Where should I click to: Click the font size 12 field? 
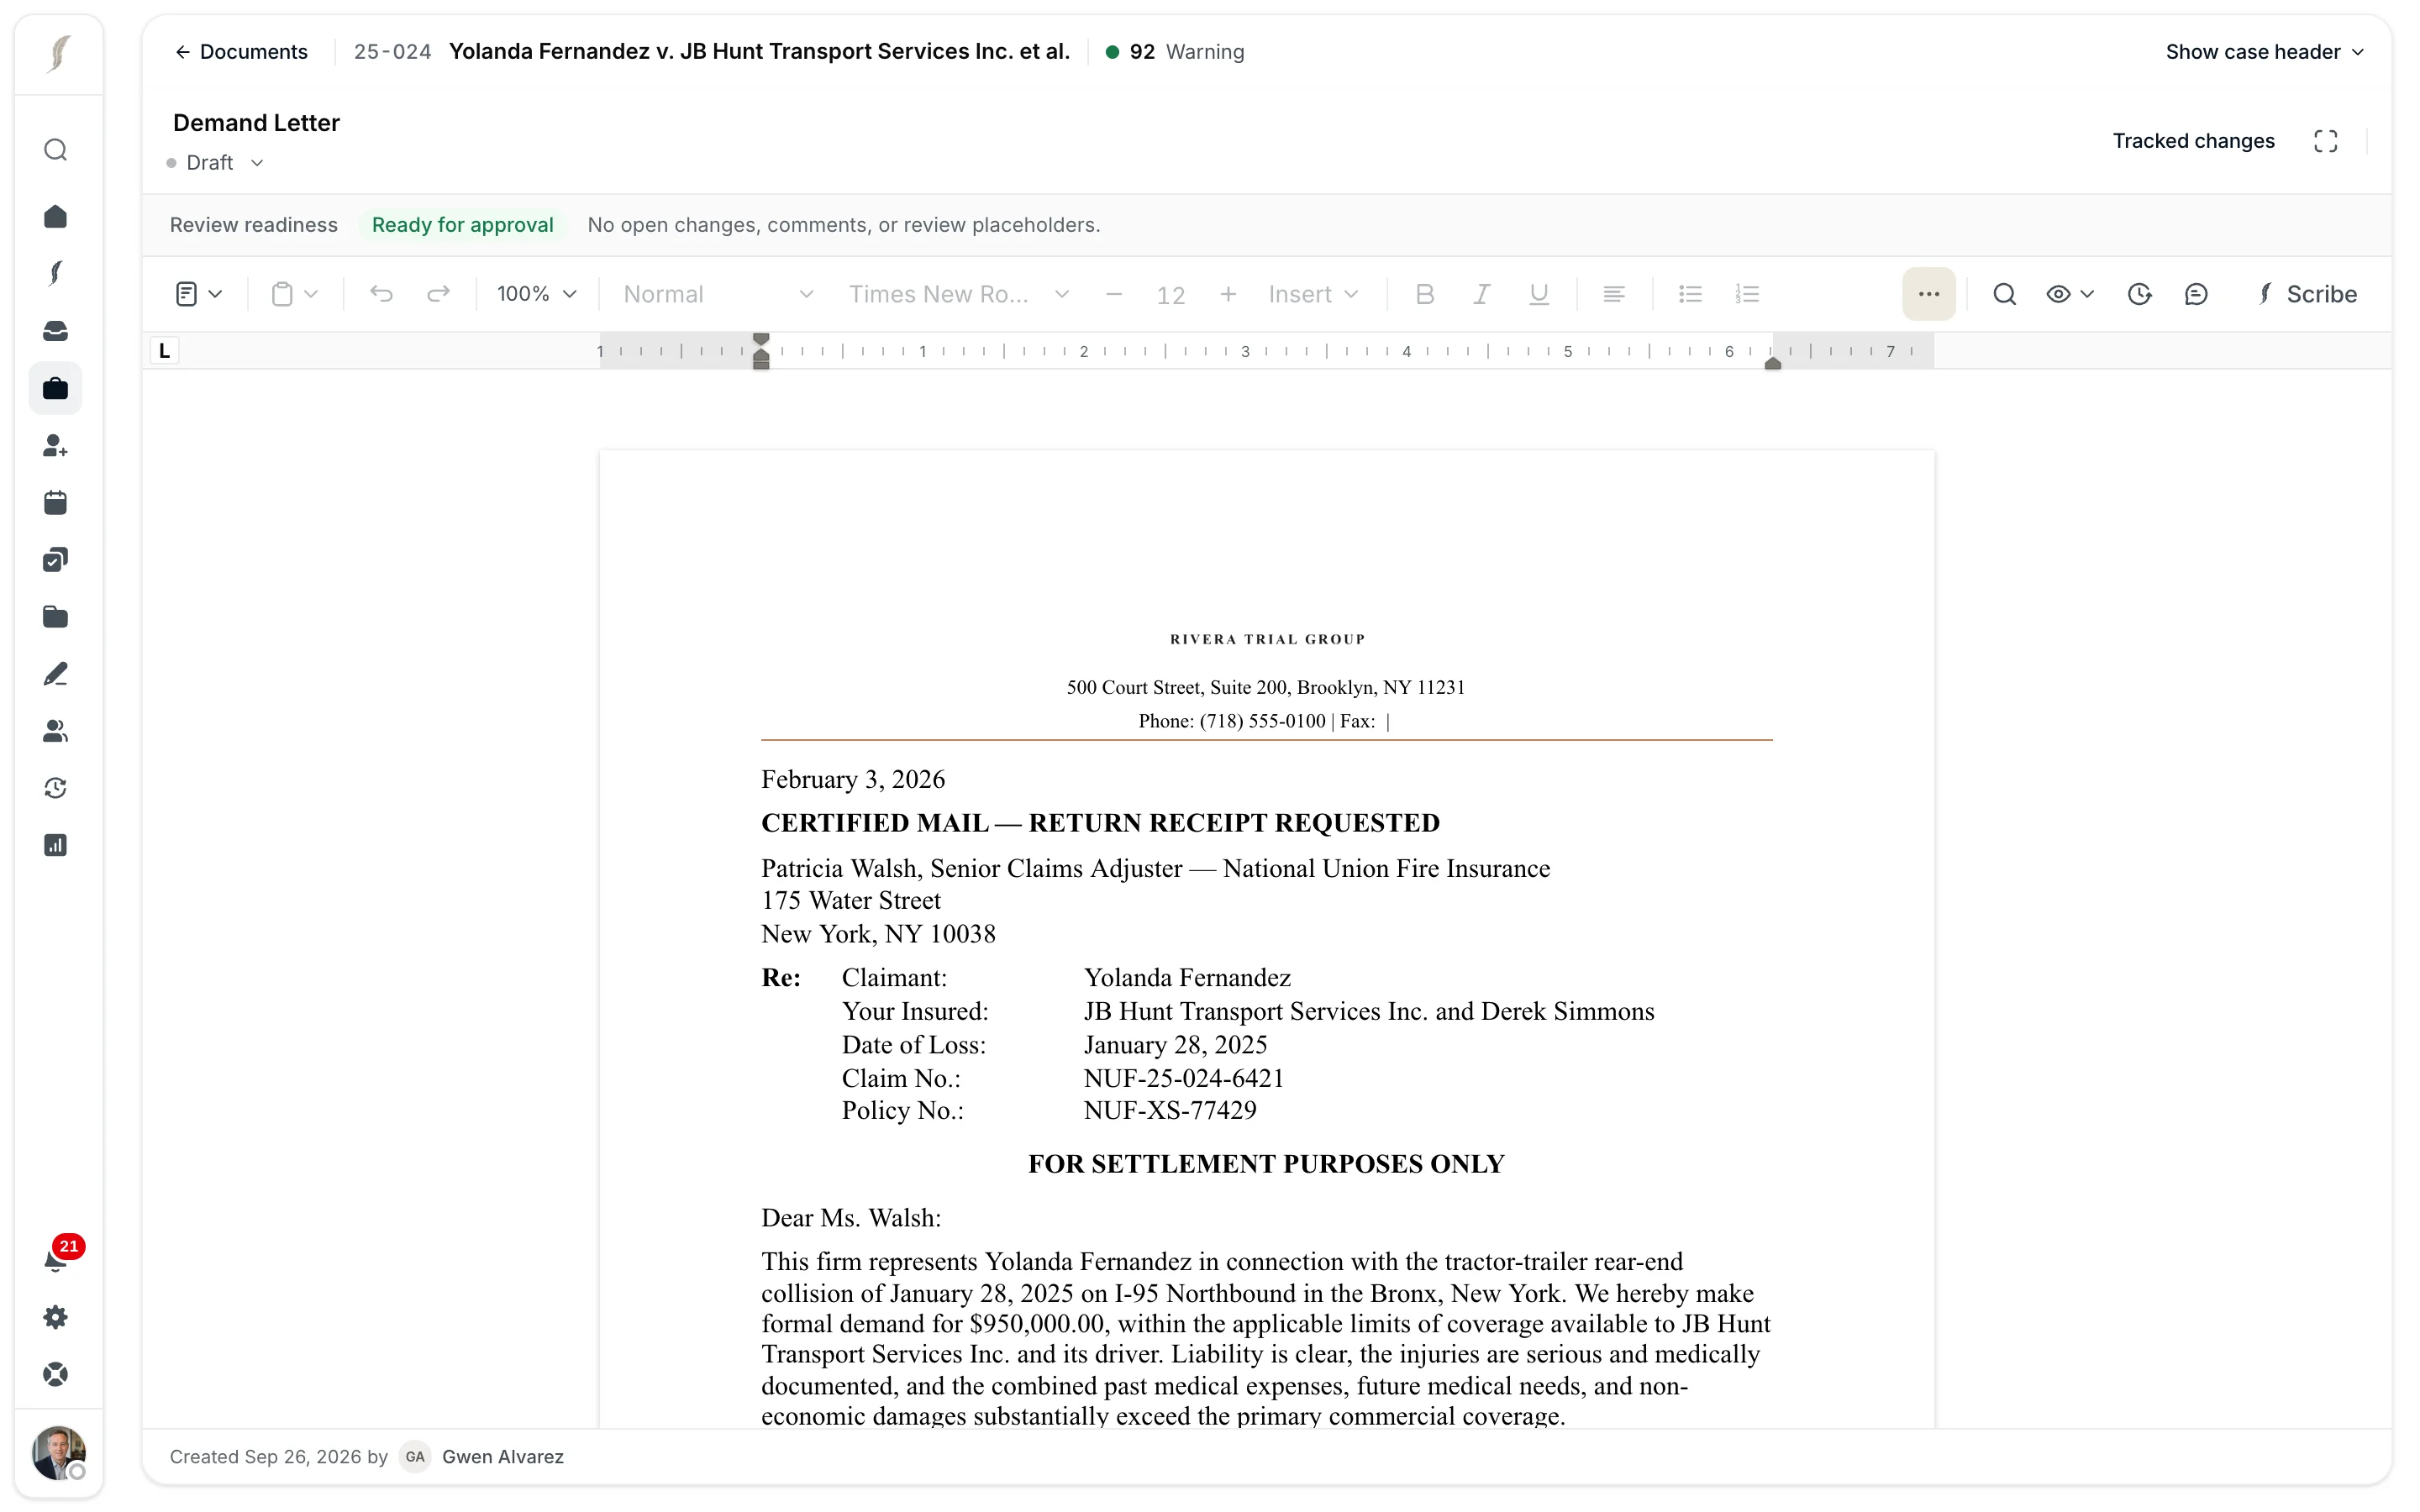pyautogui.click(x=1171, y=295)
